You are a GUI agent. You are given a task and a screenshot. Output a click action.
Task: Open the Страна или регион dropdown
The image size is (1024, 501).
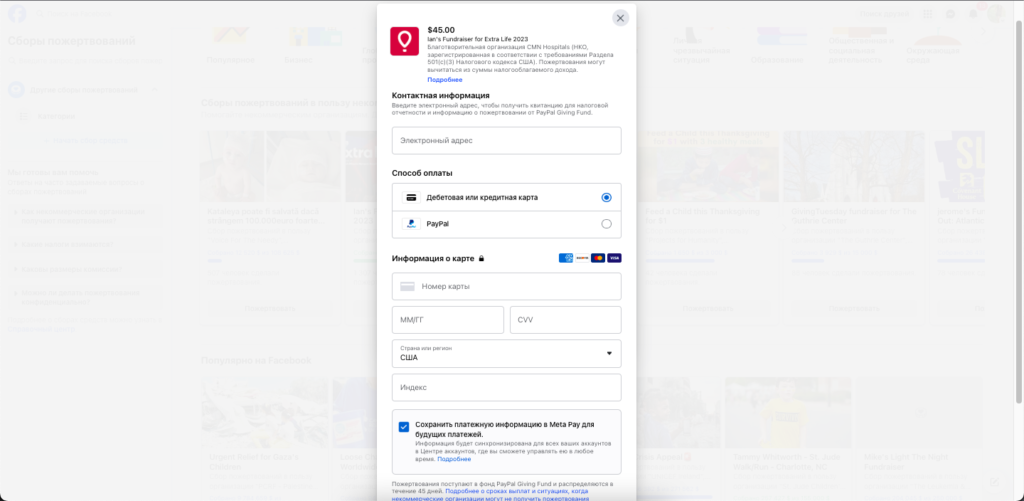tap(506, 353)
